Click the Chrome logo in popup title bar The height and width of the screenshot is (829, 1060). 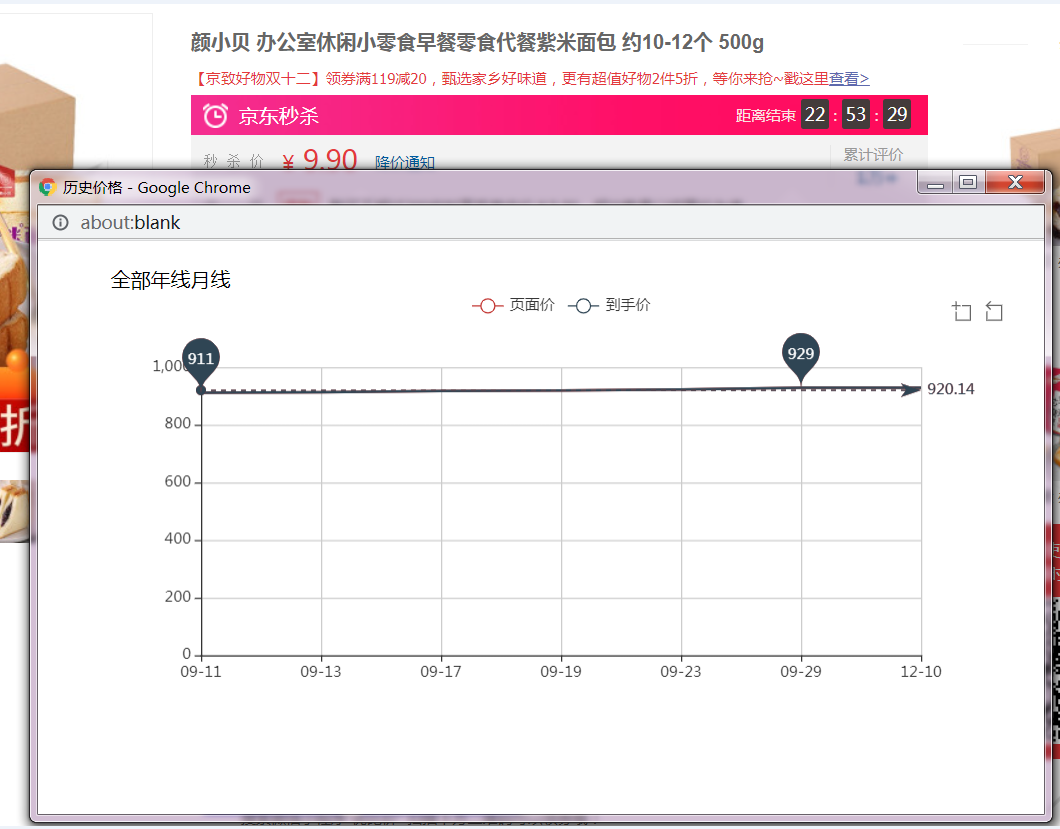tap(47, 187)
